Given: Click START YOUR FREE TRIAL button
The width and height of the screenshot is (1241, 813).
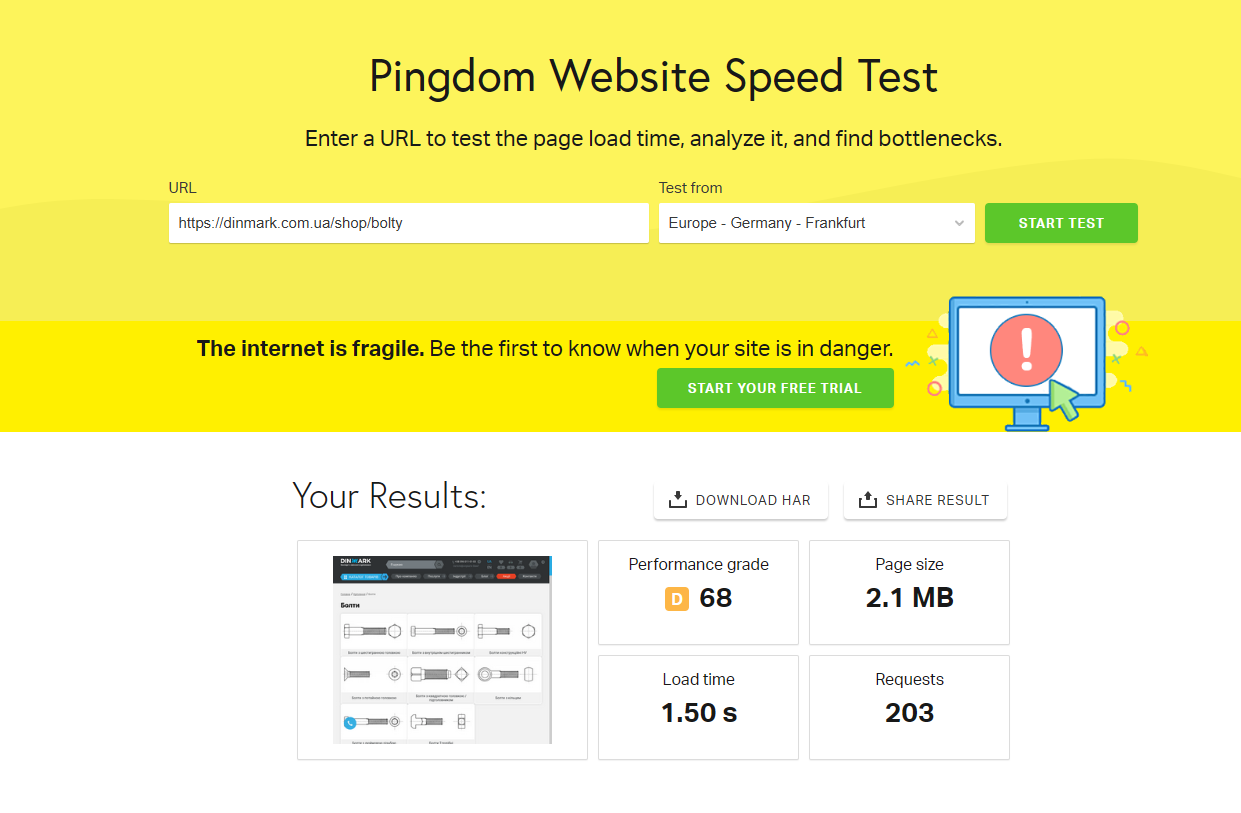Looking at the screenshot, I should (775, 388).
